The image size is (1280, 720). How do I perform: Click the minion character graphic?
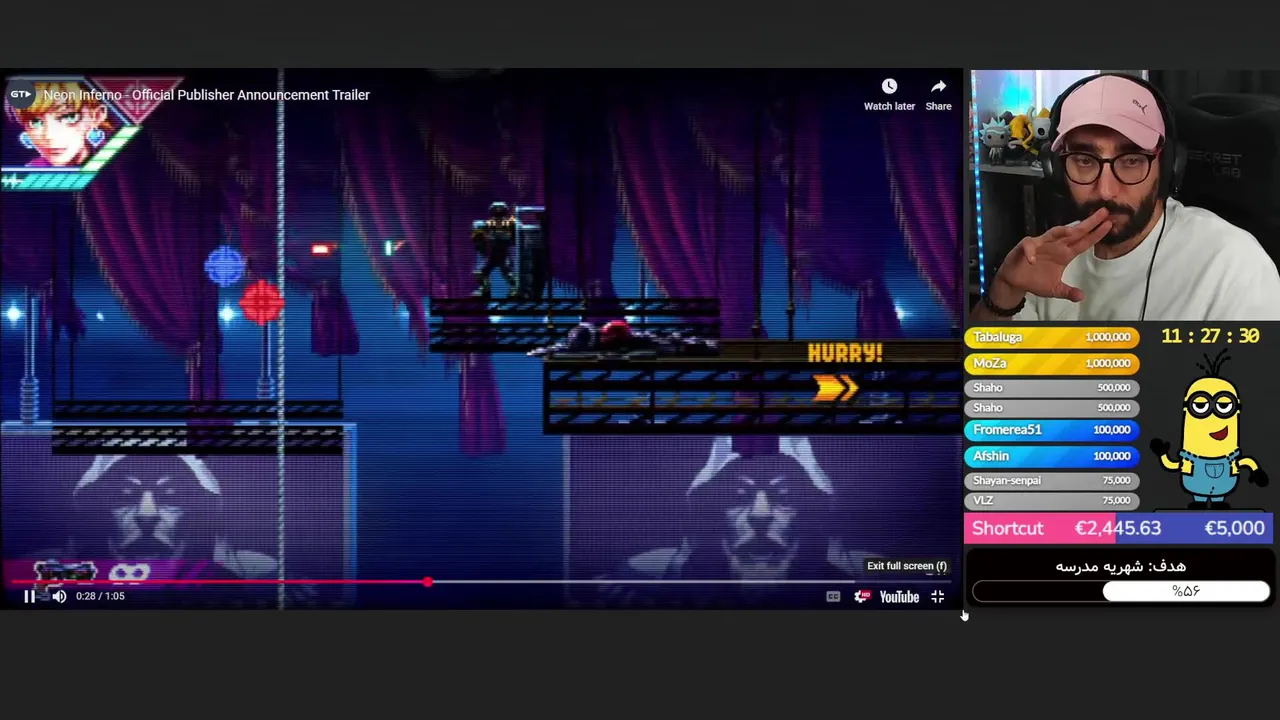coord(1211,432)
